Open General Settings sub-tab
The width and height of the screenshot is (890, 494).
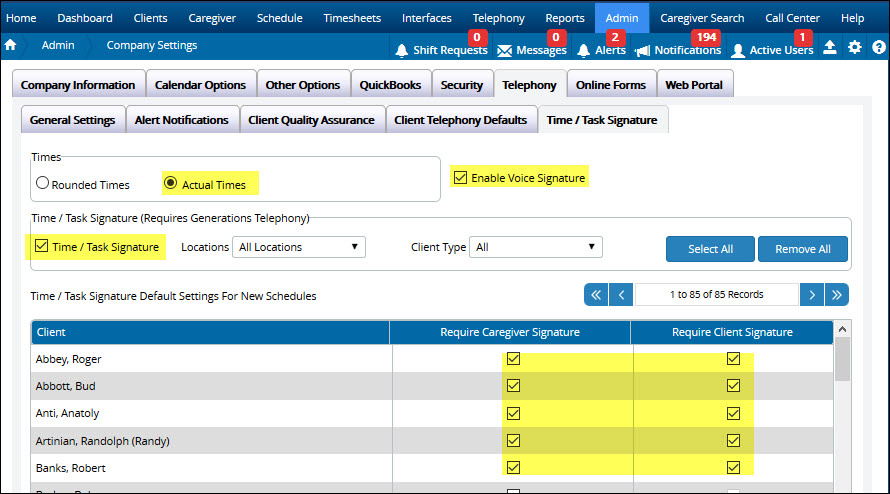coord(73,120)
